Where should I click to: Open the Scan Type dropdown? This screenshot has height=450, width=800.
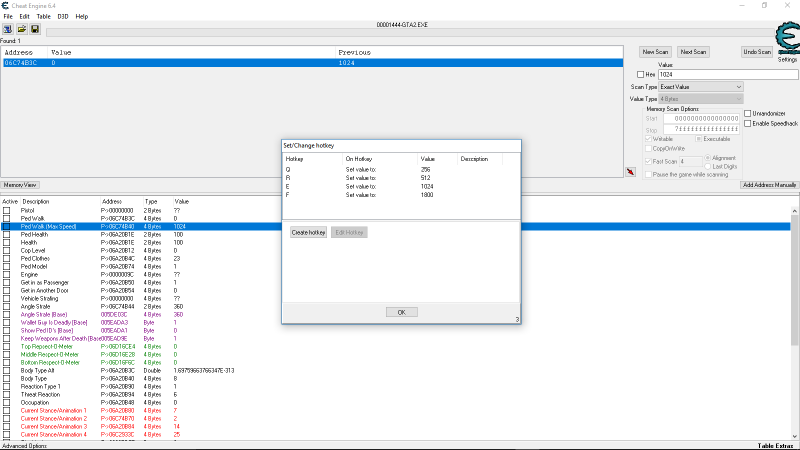[x=701, y=87]
